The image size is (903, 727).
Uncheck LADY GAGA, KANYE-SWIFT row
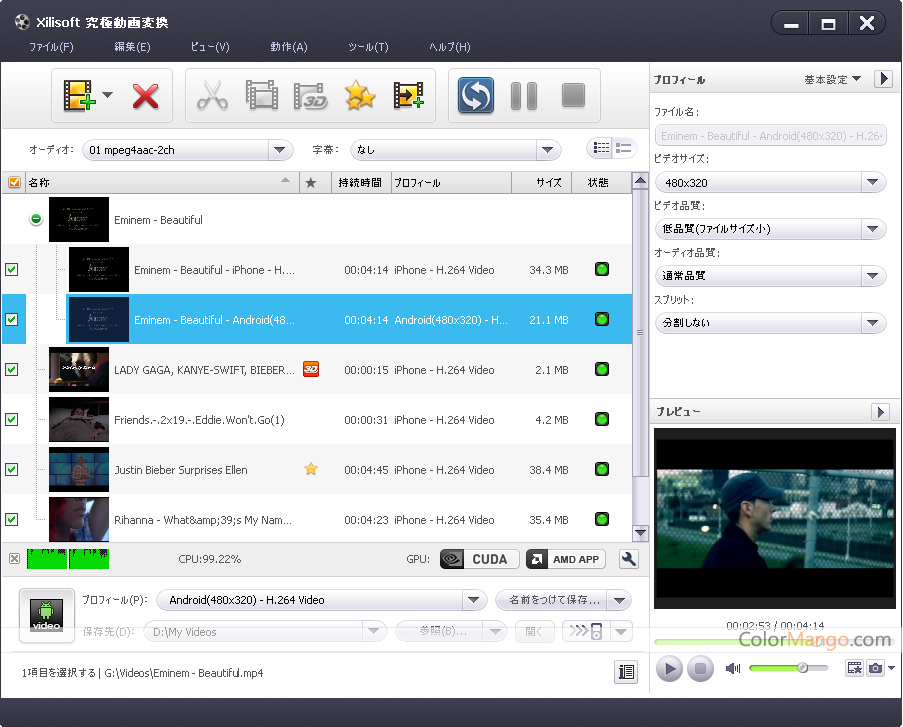(x=12, y=369)
